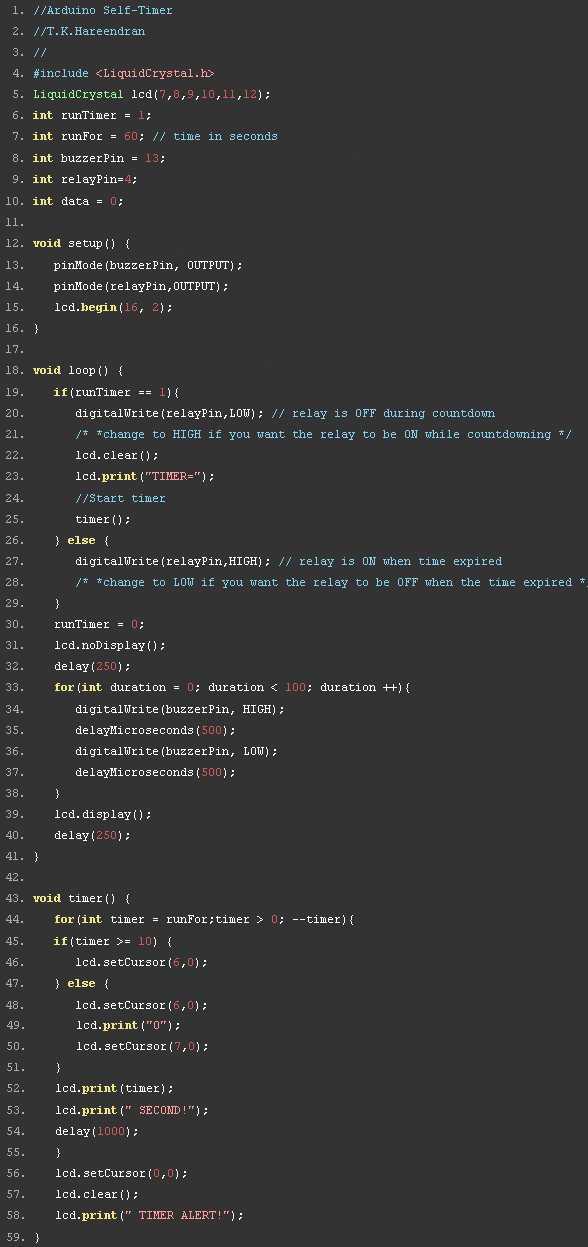588x1247 pixels.
Task: Select line number 12 in the gutter
Action: click(x=14, y=243)
